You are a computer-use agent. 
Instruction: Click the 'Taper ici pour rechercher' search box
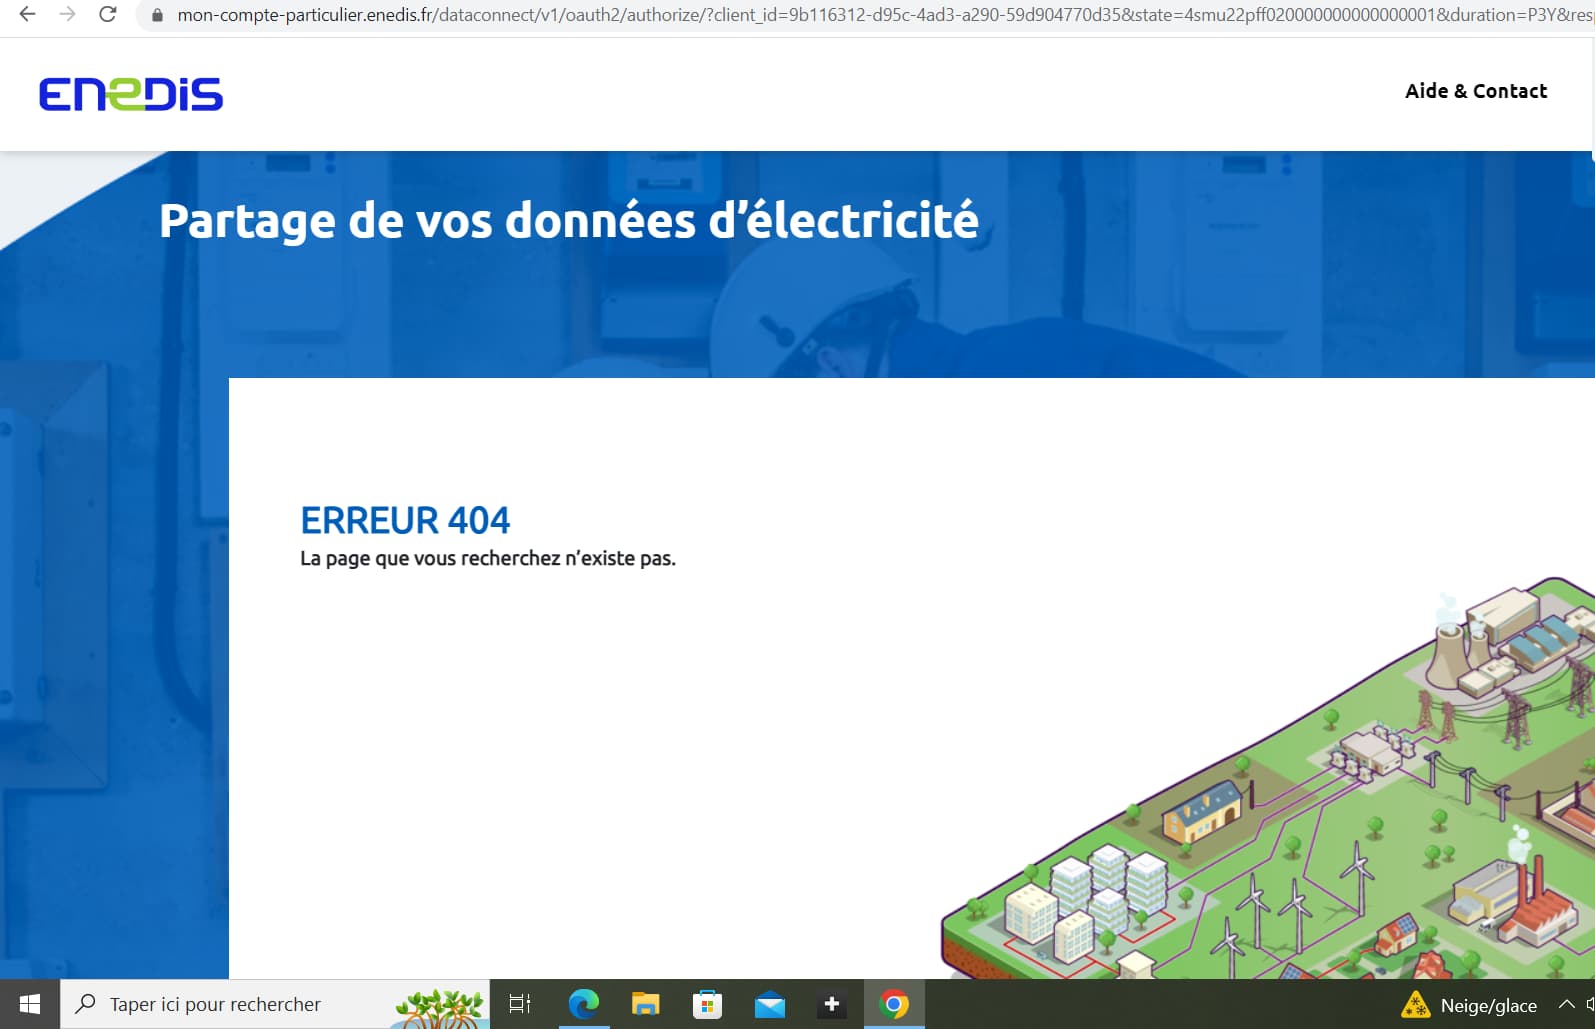[275, 1004]
